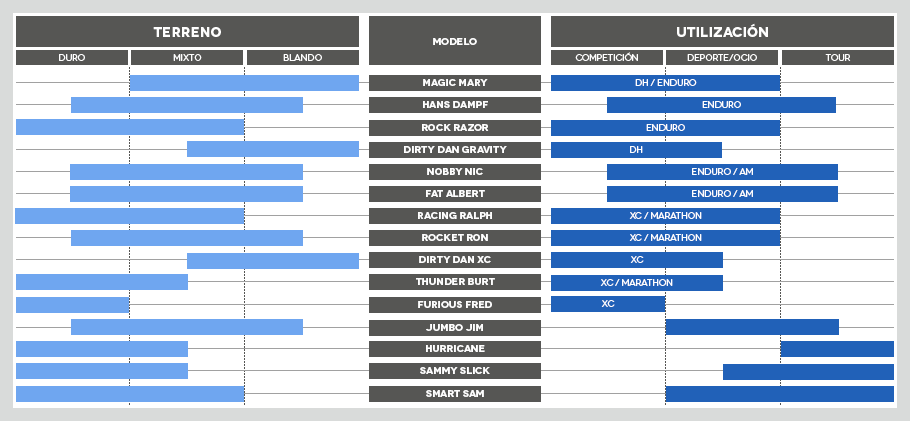Select the DURO terrain column

[x=72, y=58]
